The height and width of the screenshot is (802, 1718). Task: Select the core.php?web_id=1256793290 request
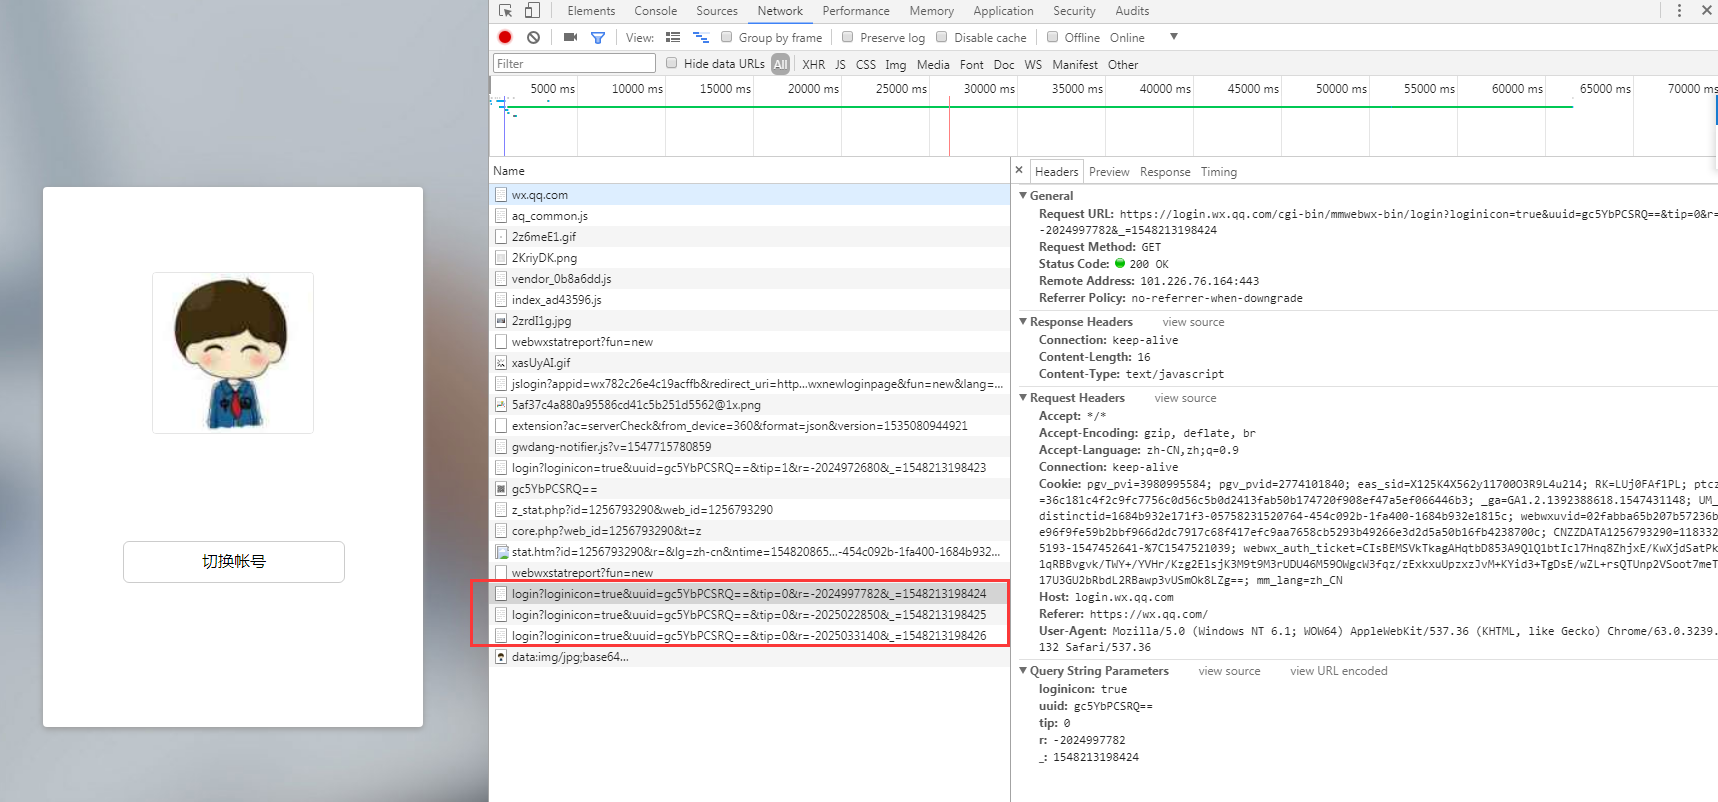750,531
